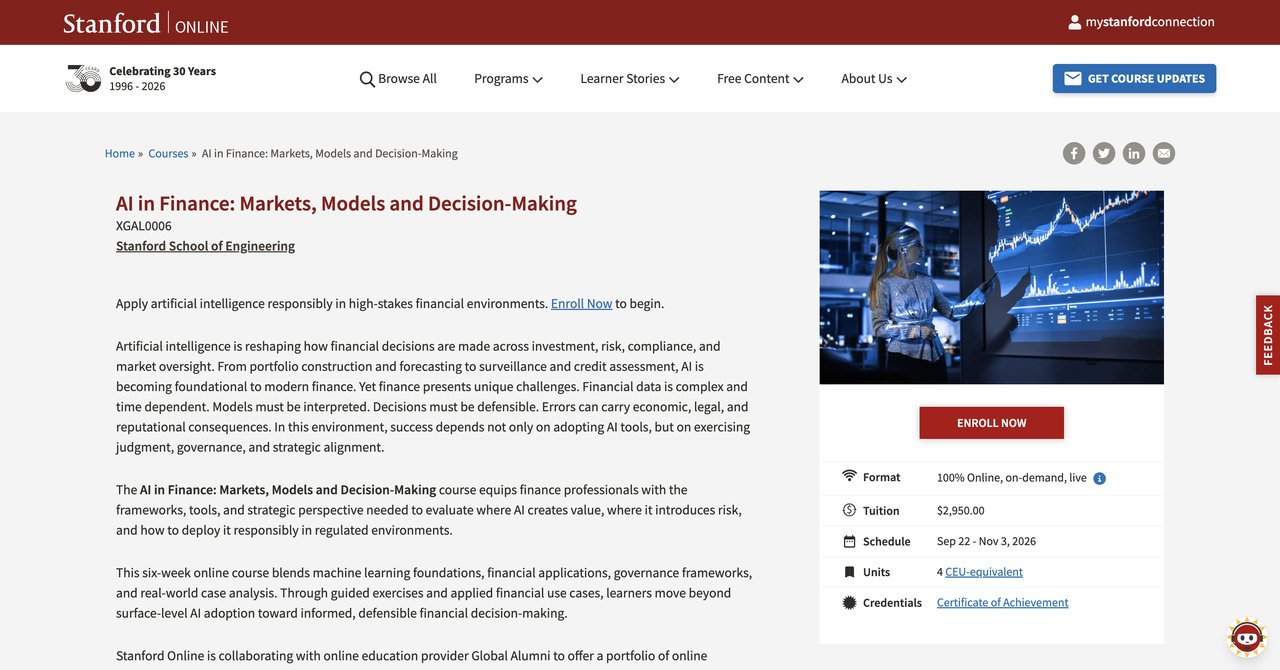
Task: Open the mystanfordconnection account link
Action: pyautogui.click(x=1141, y=22)
